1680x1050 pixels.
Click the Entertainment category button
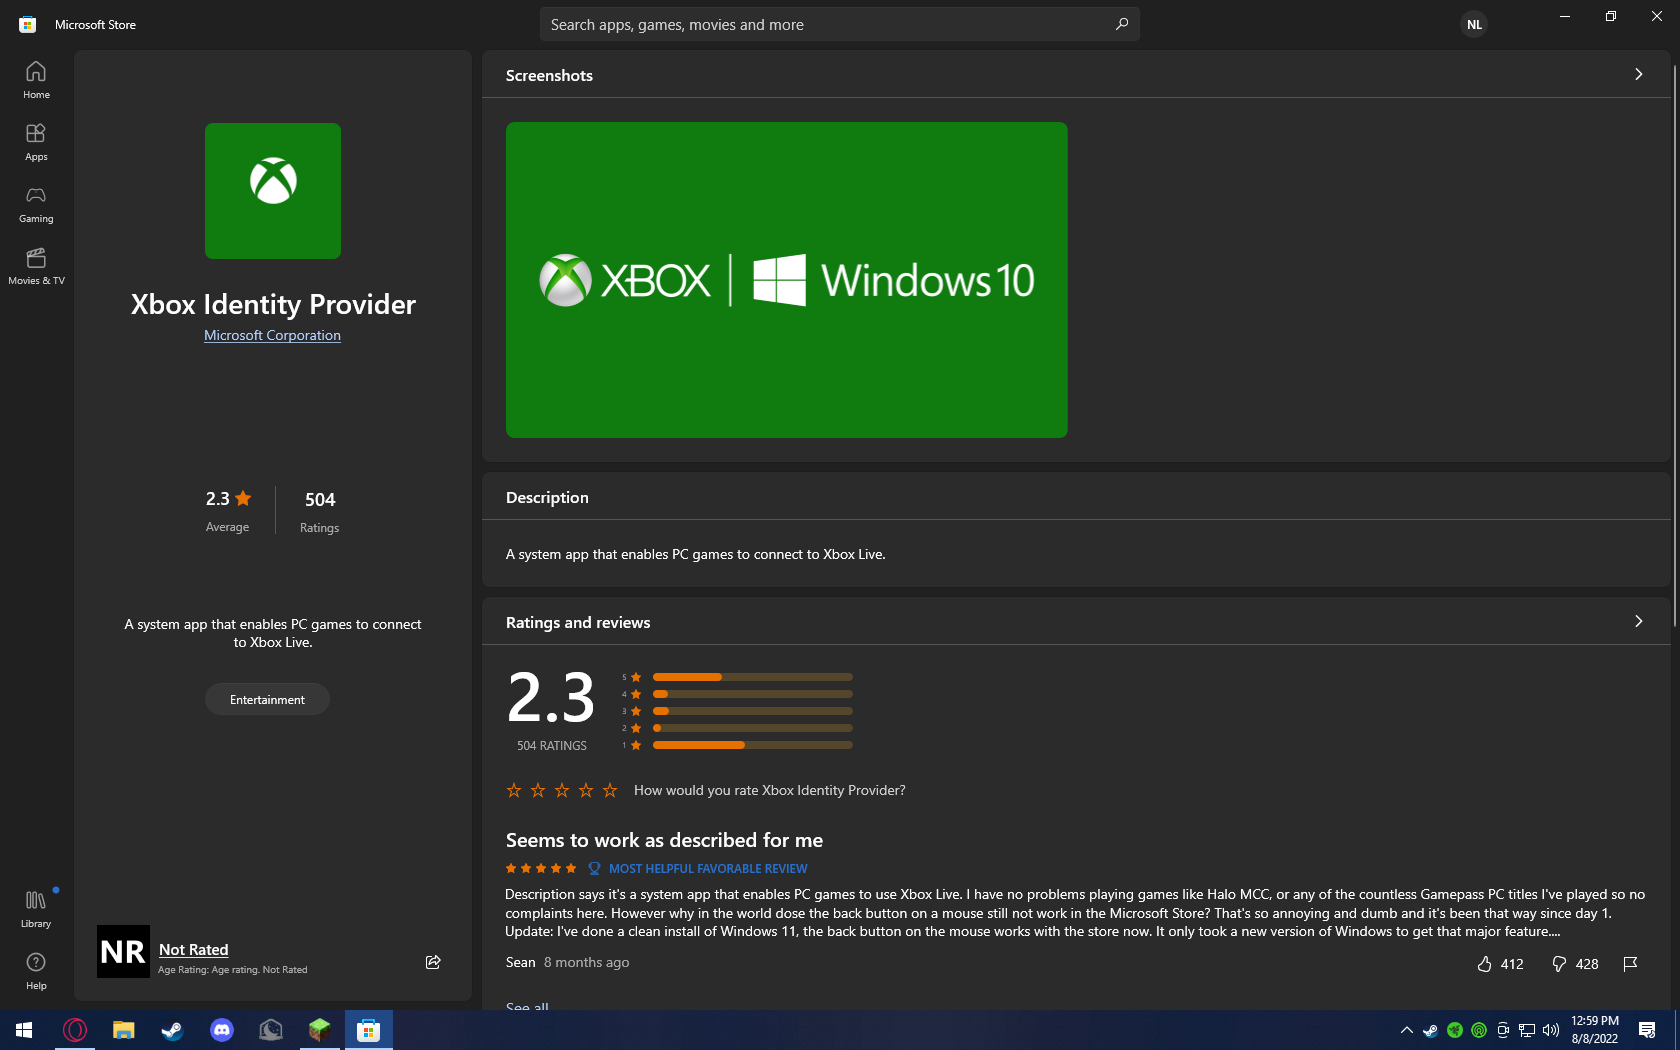coord(267,699)
